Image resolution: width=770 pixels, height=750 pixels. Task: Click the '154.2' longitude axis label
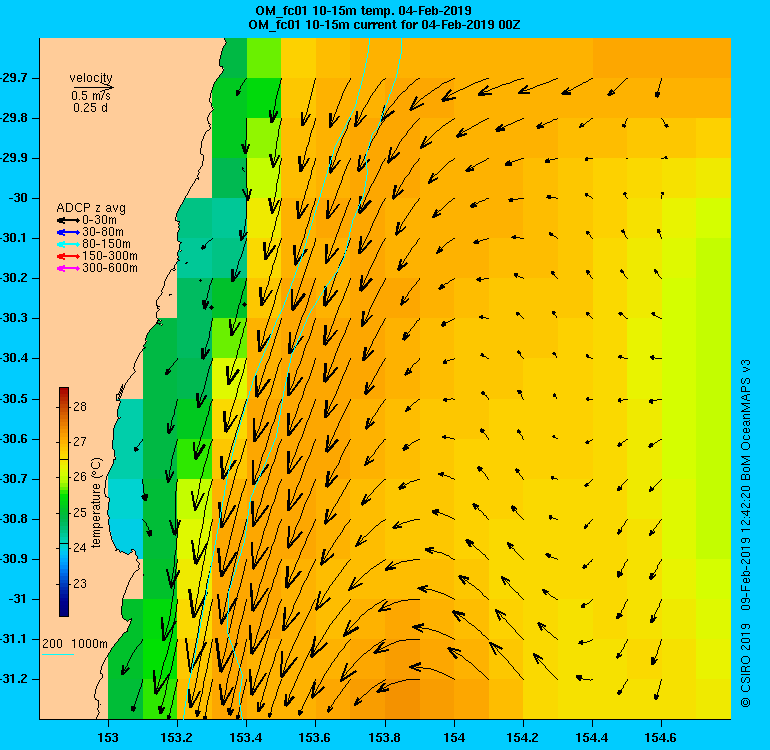pos(523,737)
